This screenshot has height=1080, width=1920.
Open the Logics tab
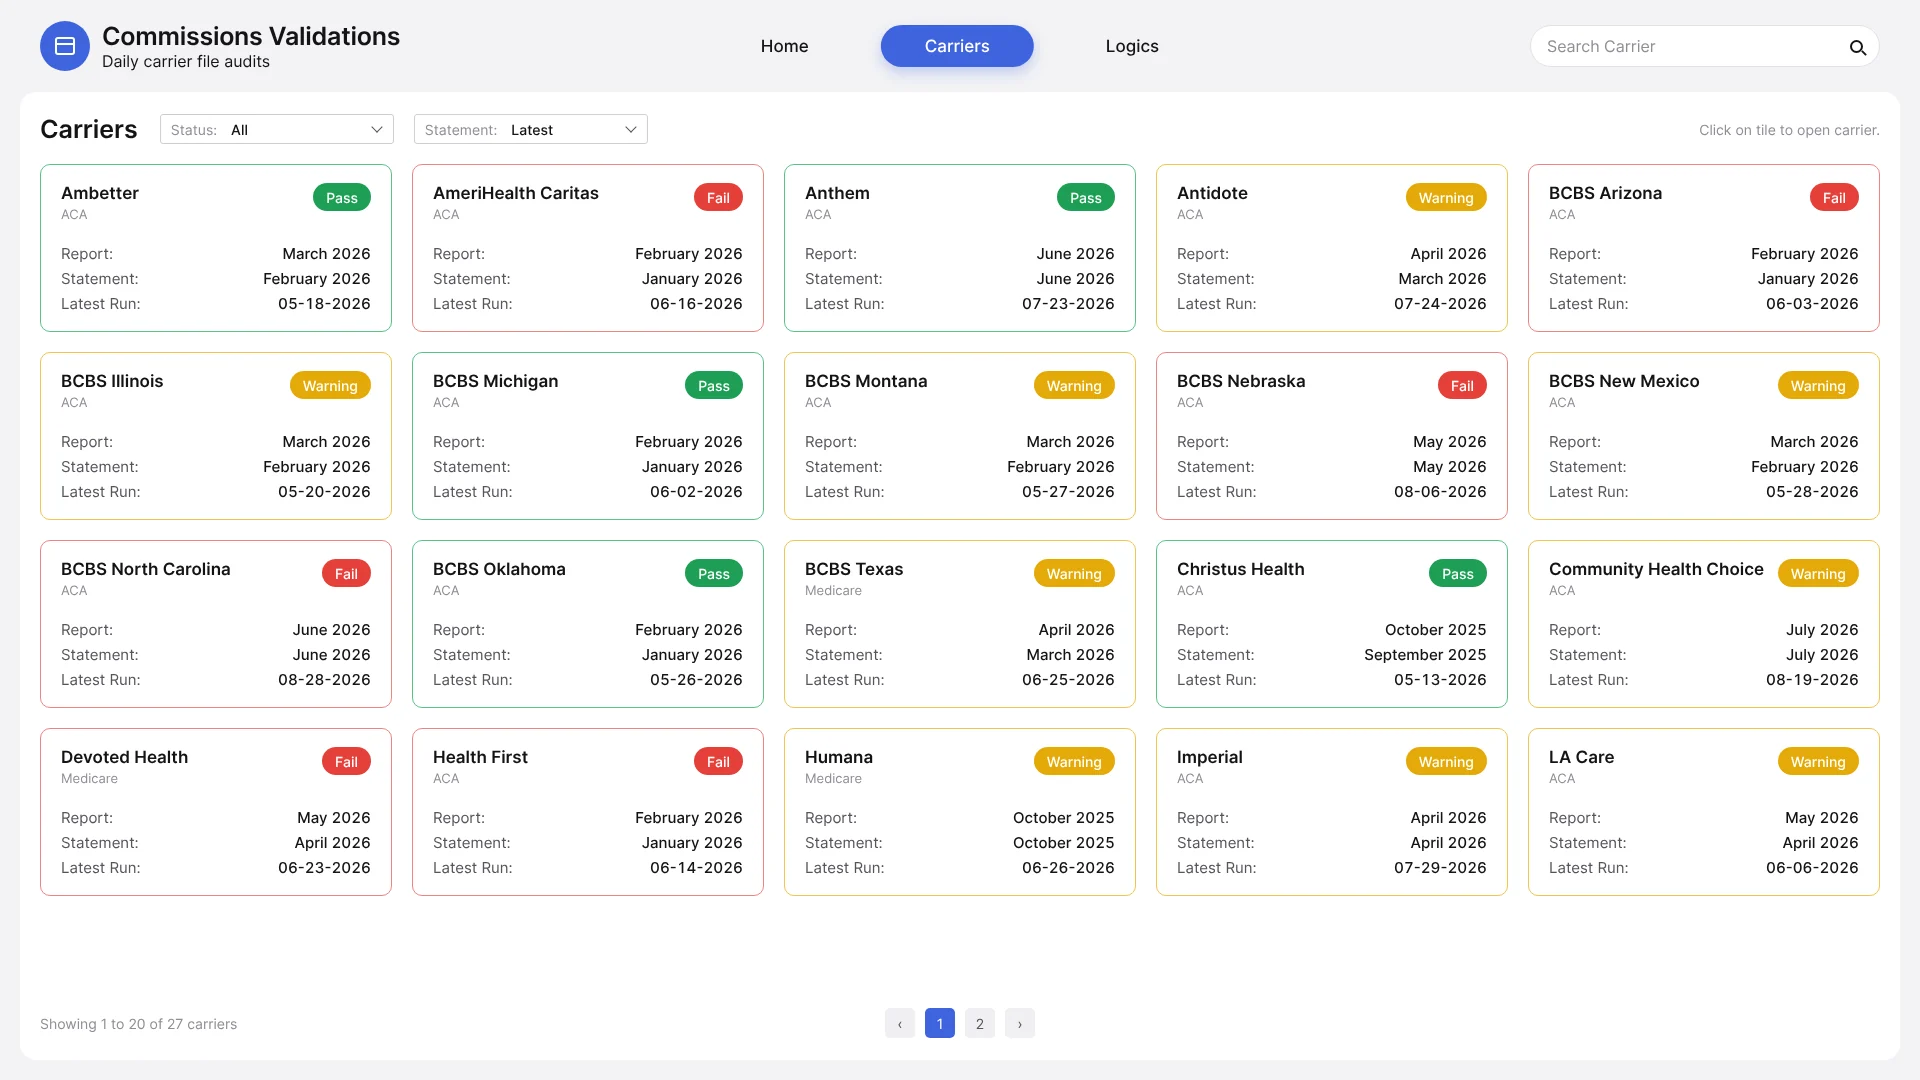(1132, 46)
